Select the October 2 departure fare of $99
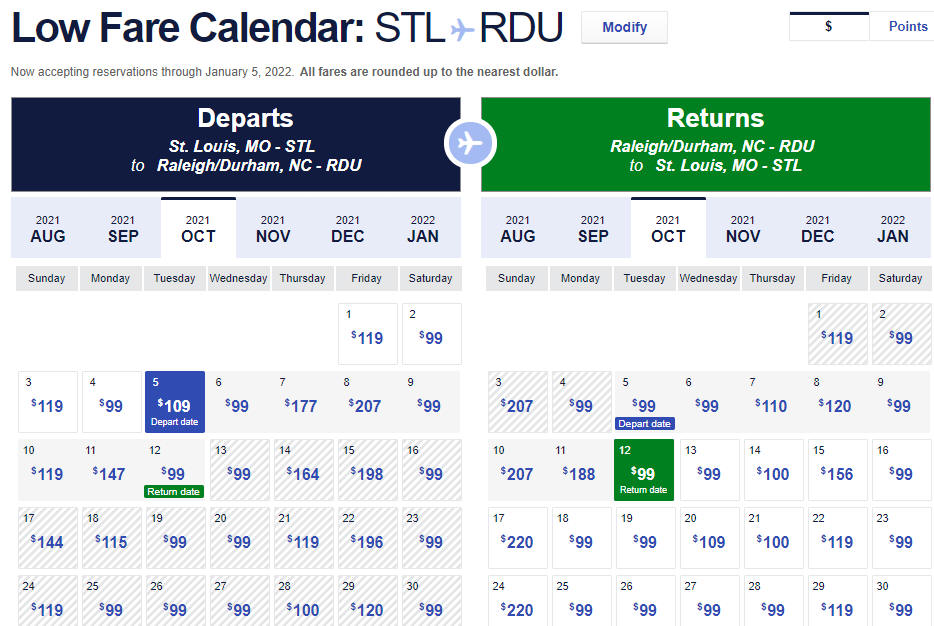 coord(432,334)
